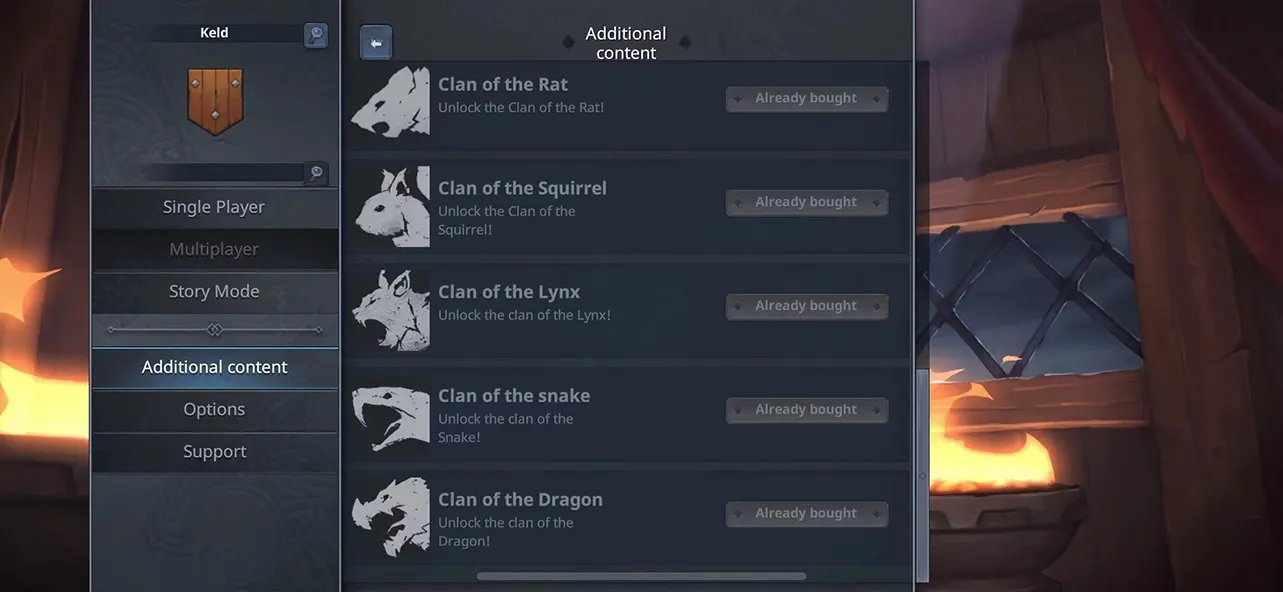This screenshot has height=592, width=1283.
Task: Click the lower magnifier icon under the shield
Action: (x=316, y=173)
